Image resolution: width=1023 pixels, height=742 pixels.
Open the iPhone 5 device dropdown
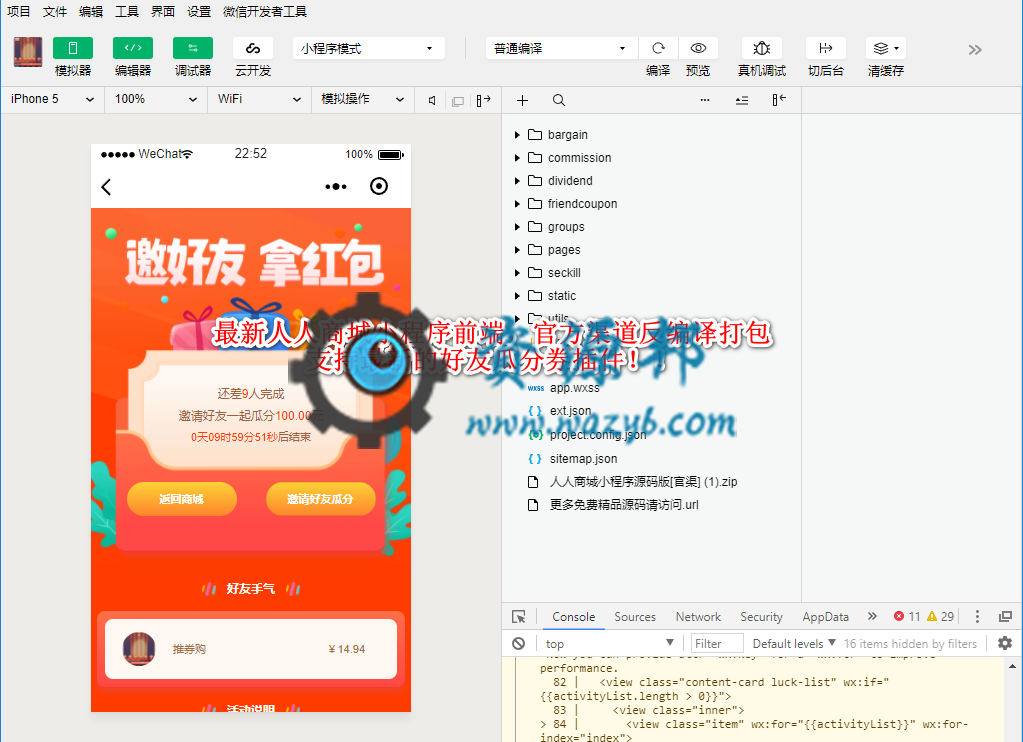coord(52,99)
